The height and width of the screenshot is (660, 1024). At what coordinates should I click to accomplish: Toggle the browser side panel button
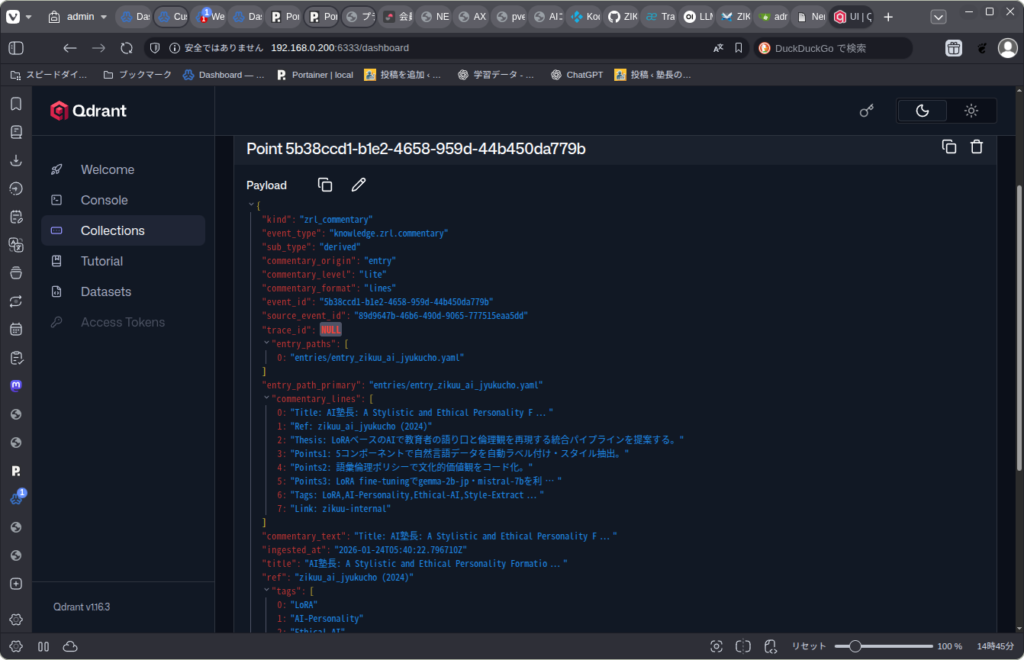pos(16,48)
